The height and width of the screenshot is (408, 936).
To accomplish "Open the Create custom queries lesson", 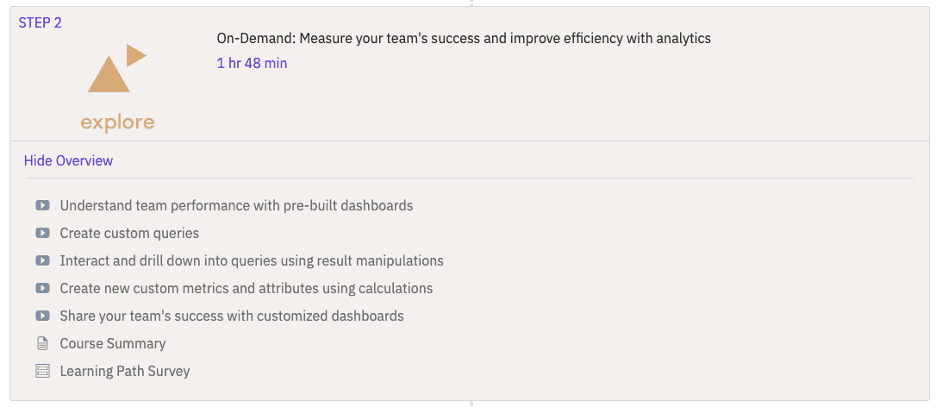I will pos(129,233).
